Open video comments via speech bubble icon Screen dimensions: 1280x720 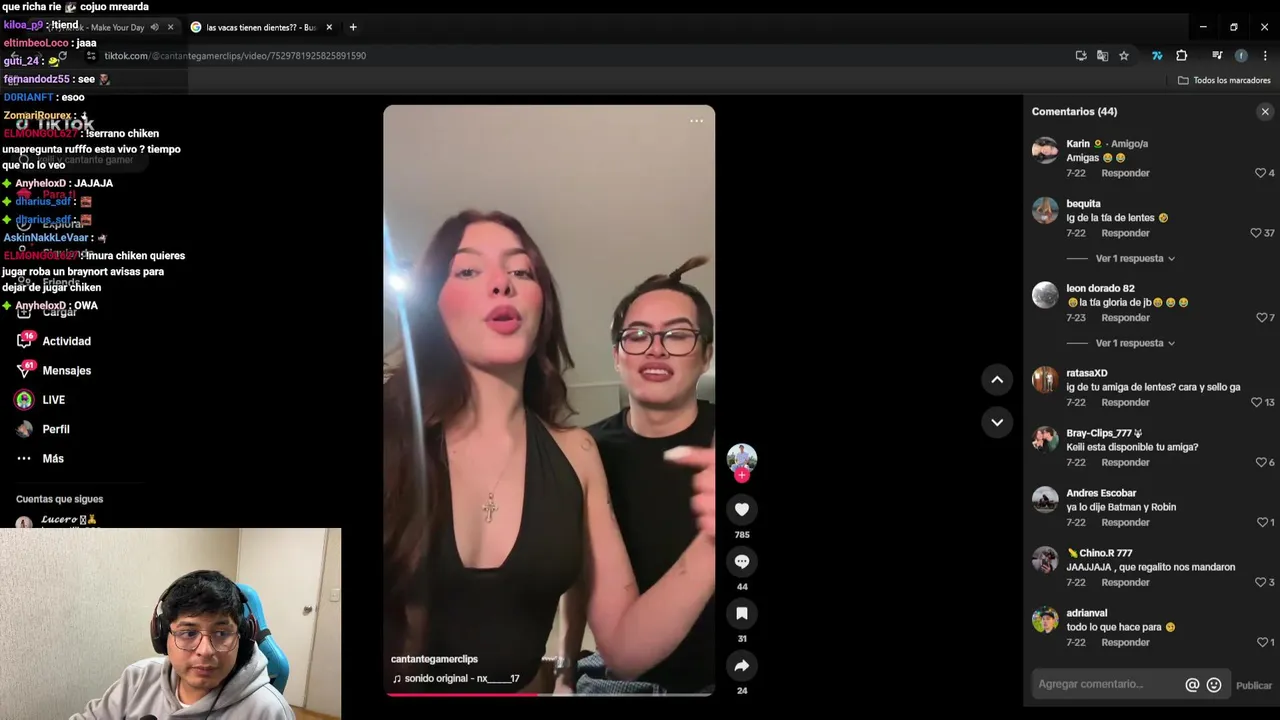tap(741, 561)
